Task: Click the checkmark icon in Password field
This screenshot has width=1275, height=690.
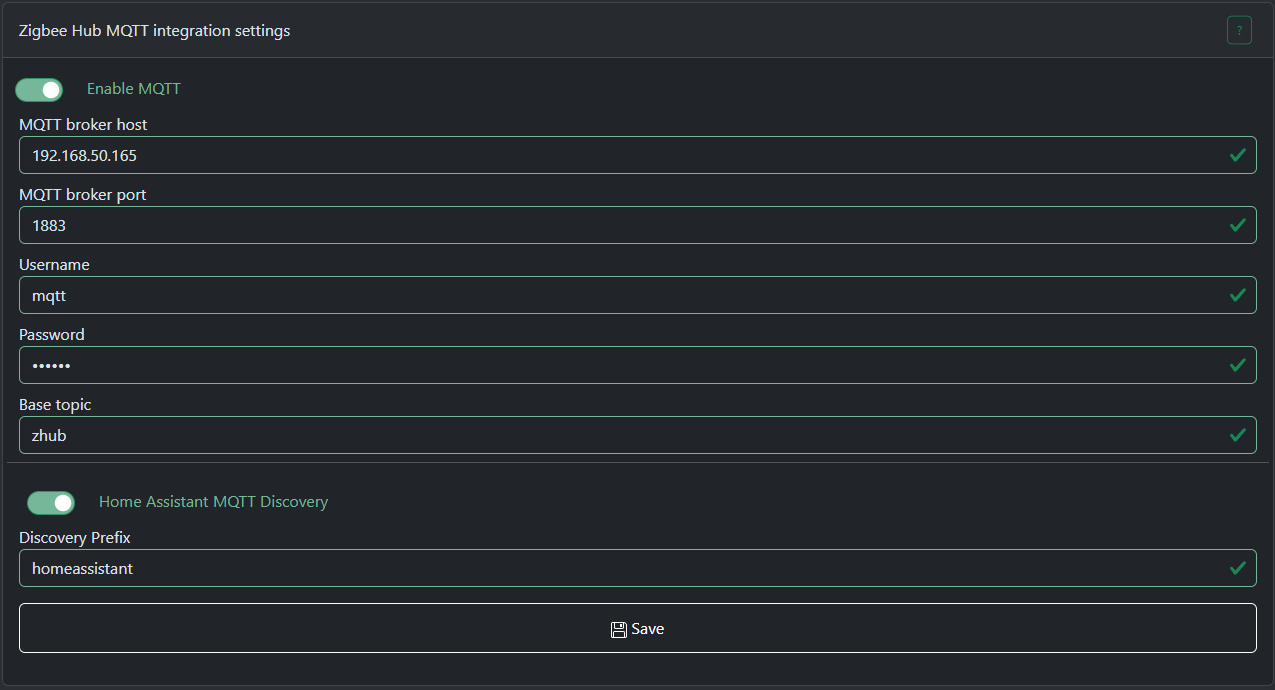Action: (x=1237, y=365)
